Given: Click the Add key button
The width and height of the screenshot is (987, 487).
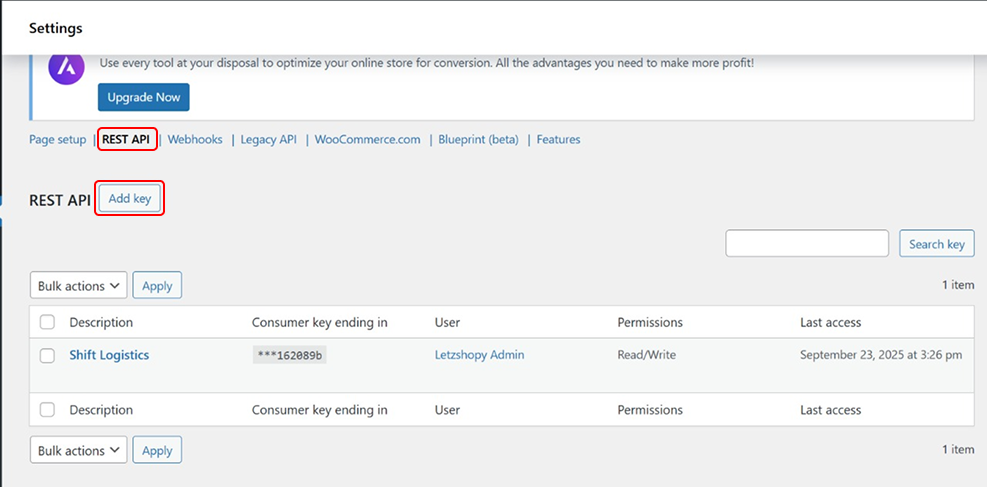Looking at the screenshot, I should (x=129, y=199).
